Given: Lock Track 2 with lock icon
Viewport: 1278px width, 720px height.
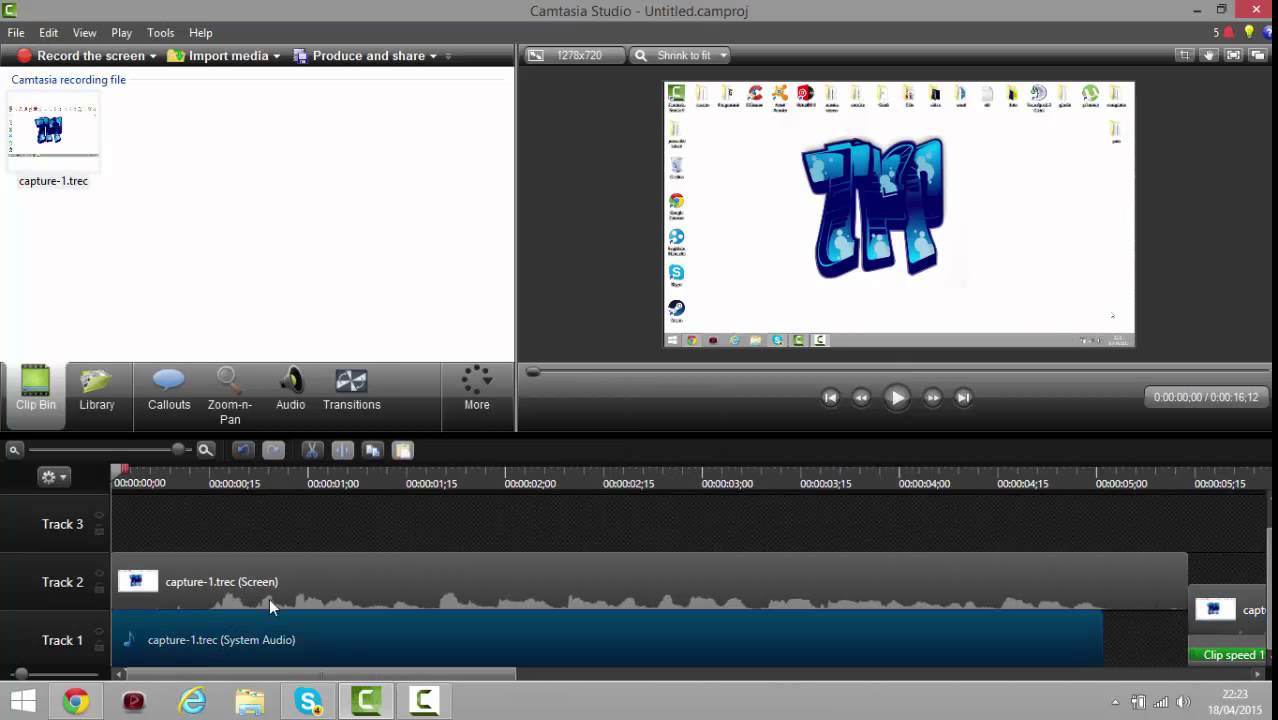Looking at the screenshot, I should pos(99,588).
